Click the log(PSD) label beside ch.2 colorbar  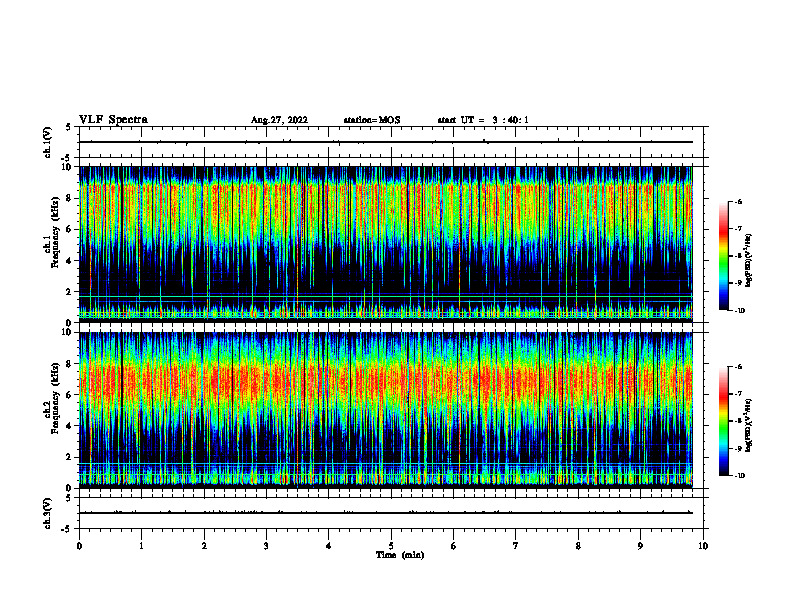749,426
